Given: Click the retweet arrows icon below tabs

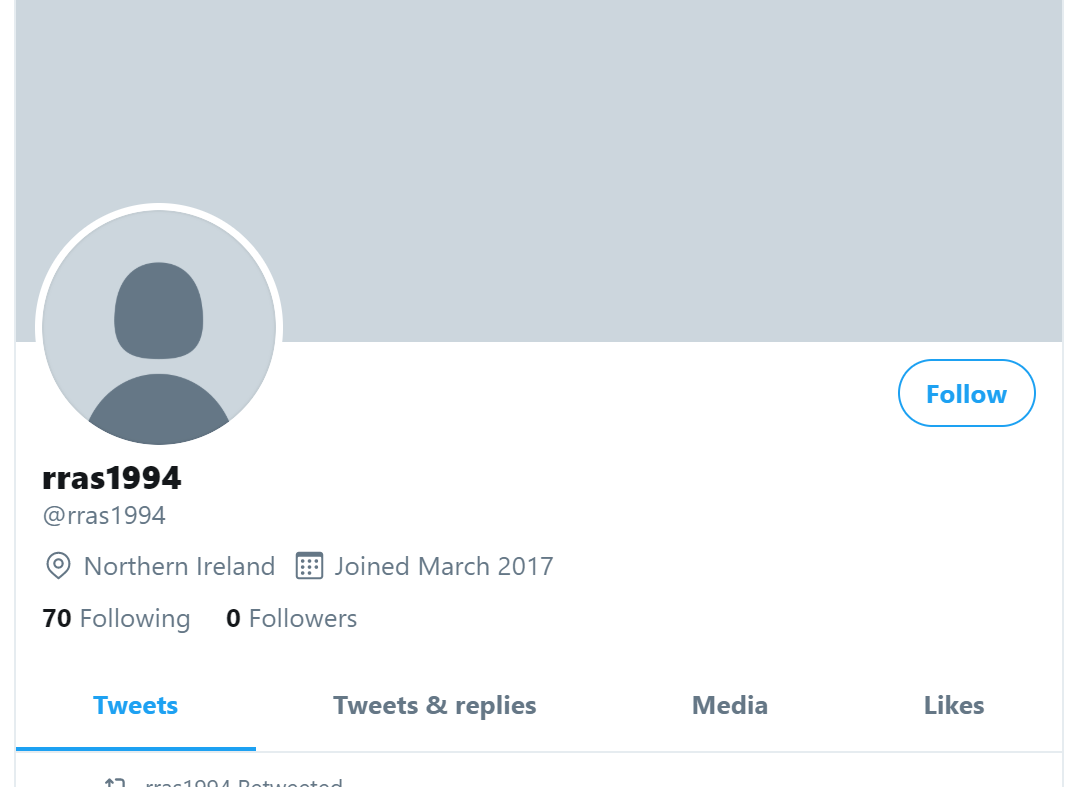Looking at the screenshot, I should tap(115, 782).
